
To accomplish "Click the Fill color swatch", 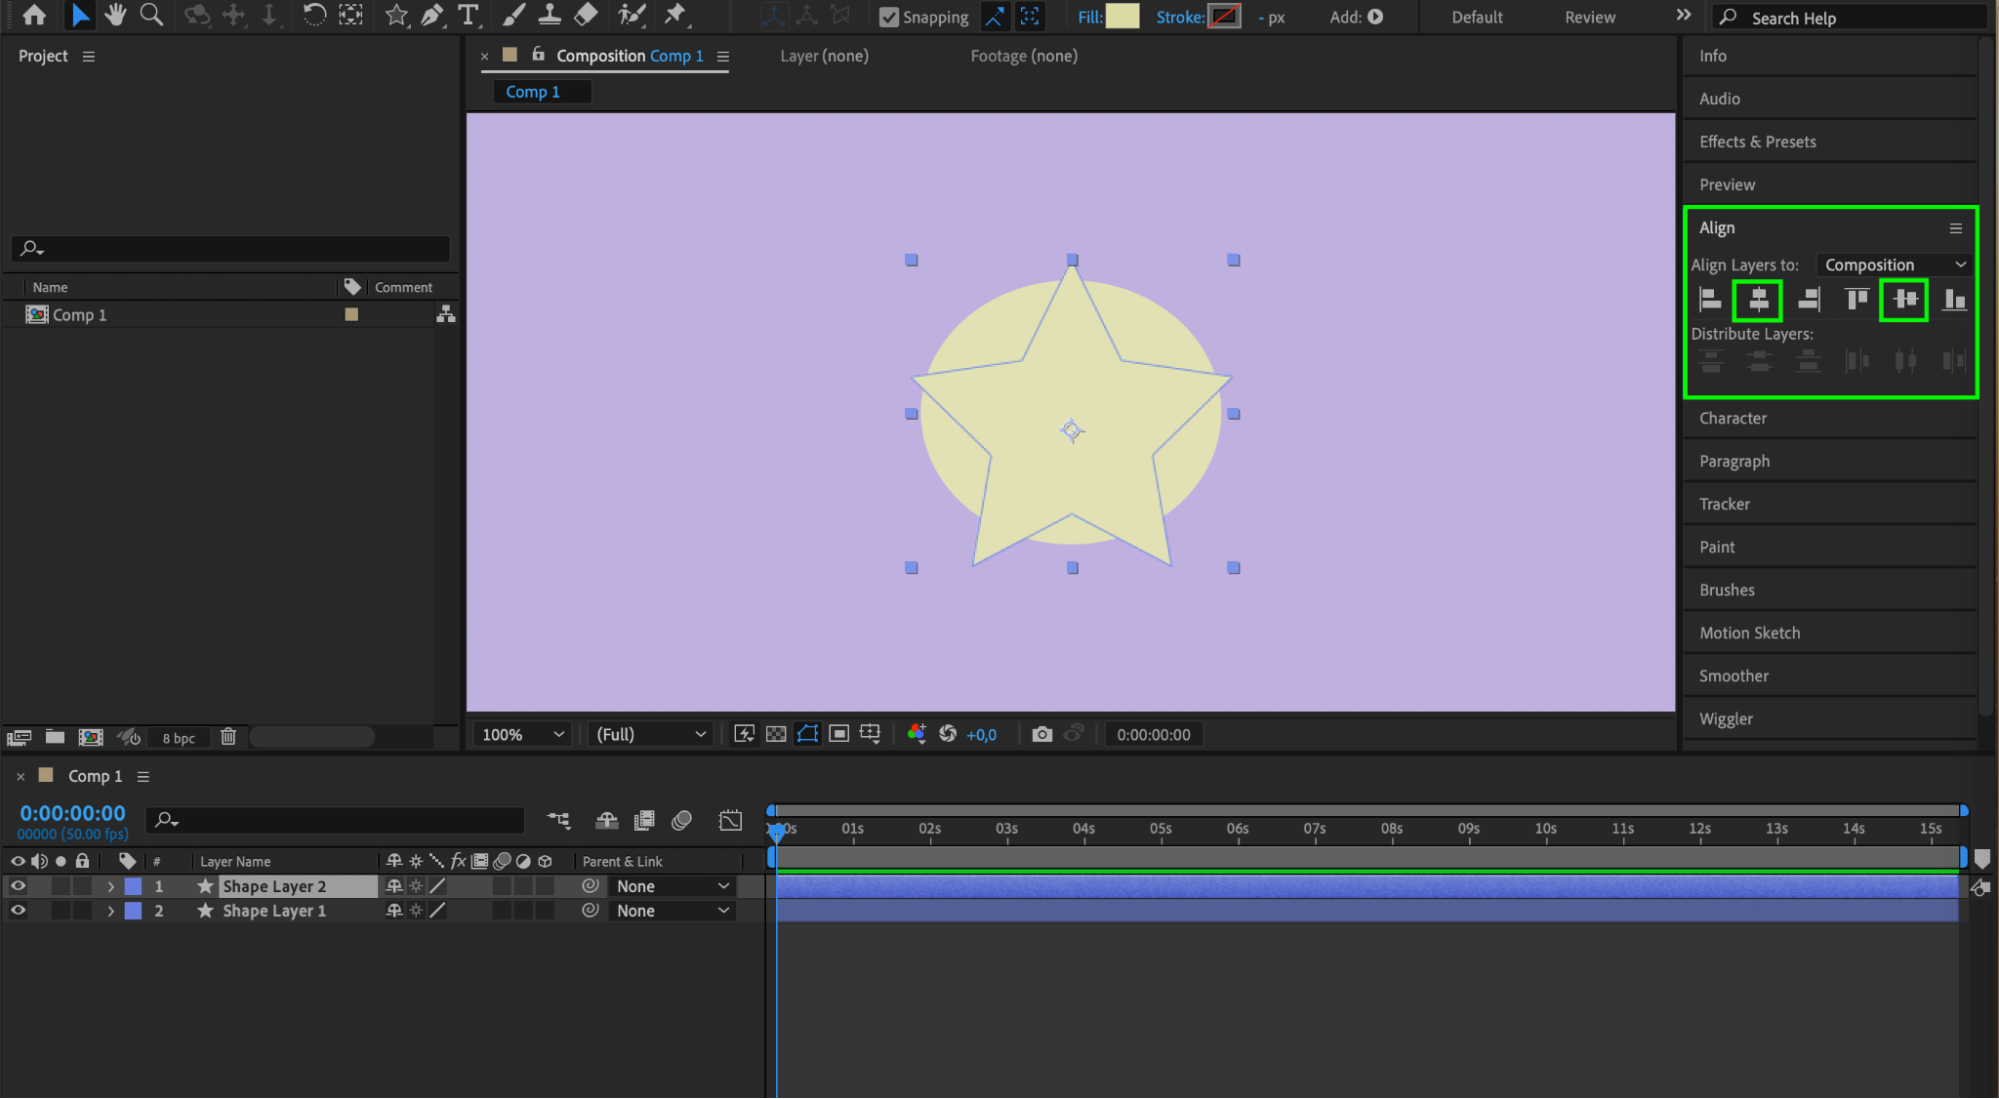I will 1122,17.
